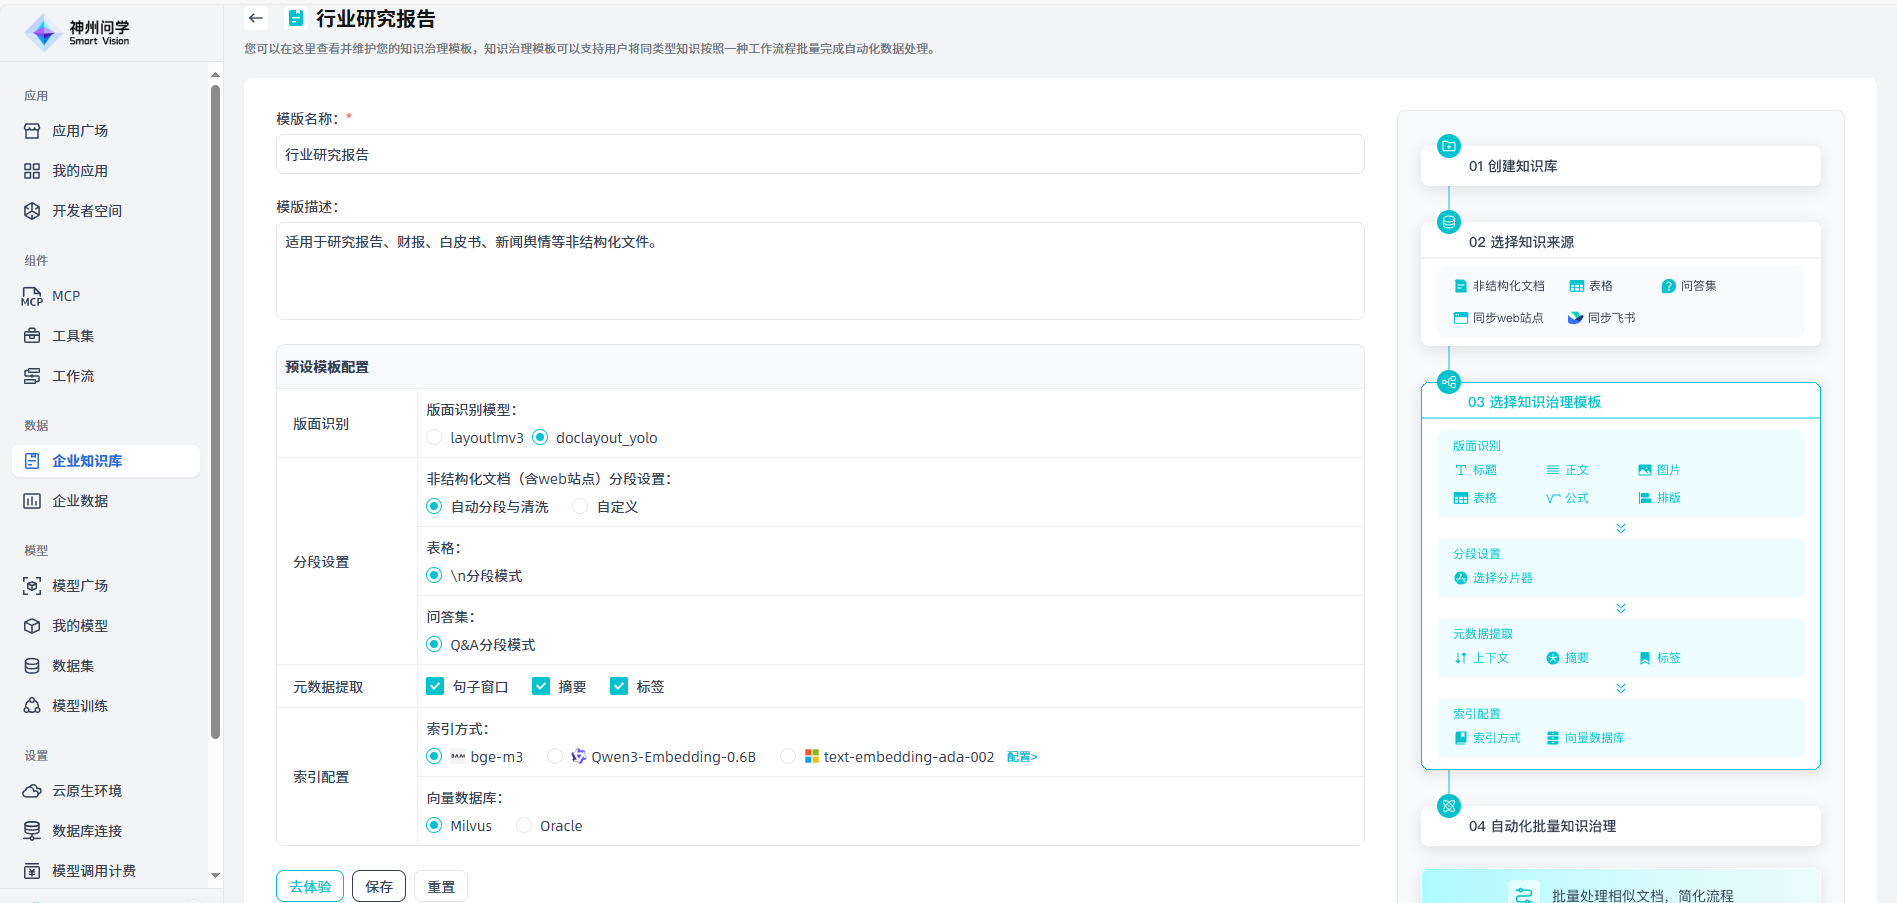Open 企业数据 in the sidebar menu
The image size is (1897, 903).
(x=80, y=501)
